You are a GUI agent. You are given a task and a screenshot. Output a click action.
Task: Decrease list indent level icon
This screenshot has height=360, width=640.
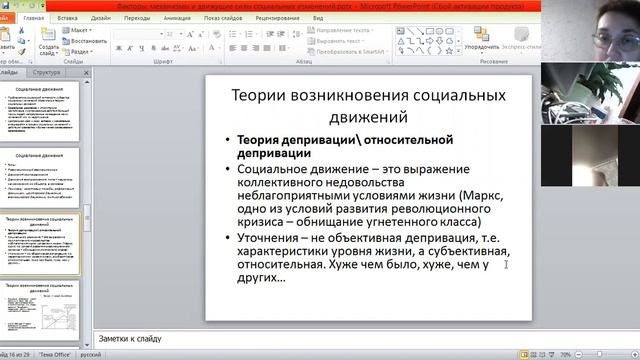coord(269,34)
